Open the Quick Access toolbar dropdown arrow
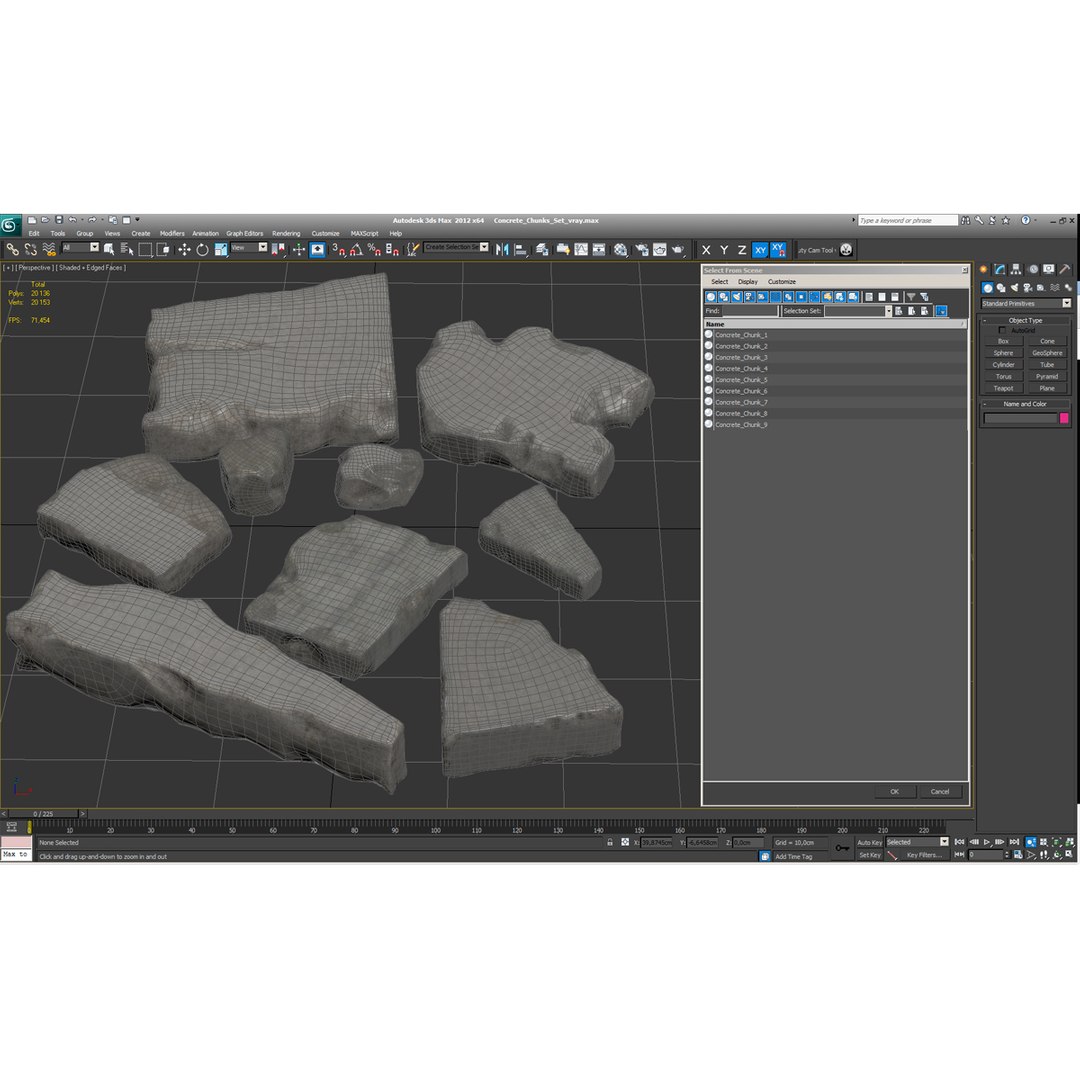This screenshot has width=1080, height=1080. (137, 220)
